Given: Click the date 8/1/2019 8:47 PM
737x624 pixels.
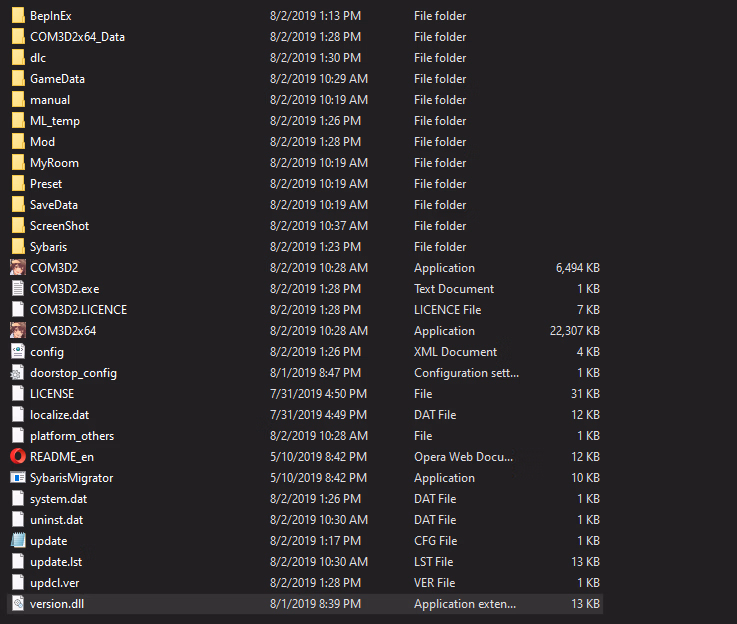Looking at the screenshot, I should (315, 373).
